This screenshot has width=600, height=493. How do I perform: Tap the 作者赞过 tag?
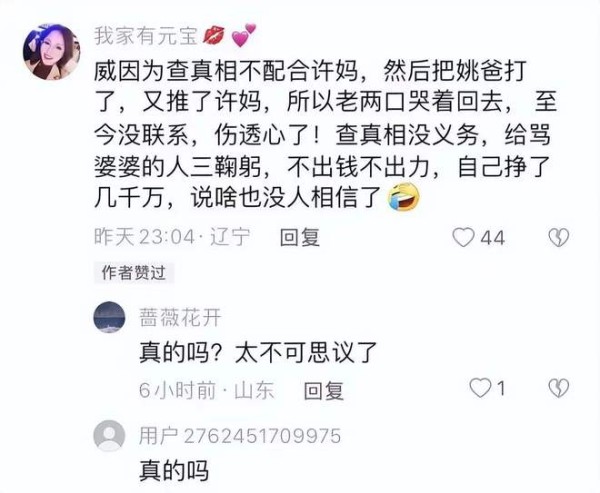pyautogui.click(x=134, y=273)
